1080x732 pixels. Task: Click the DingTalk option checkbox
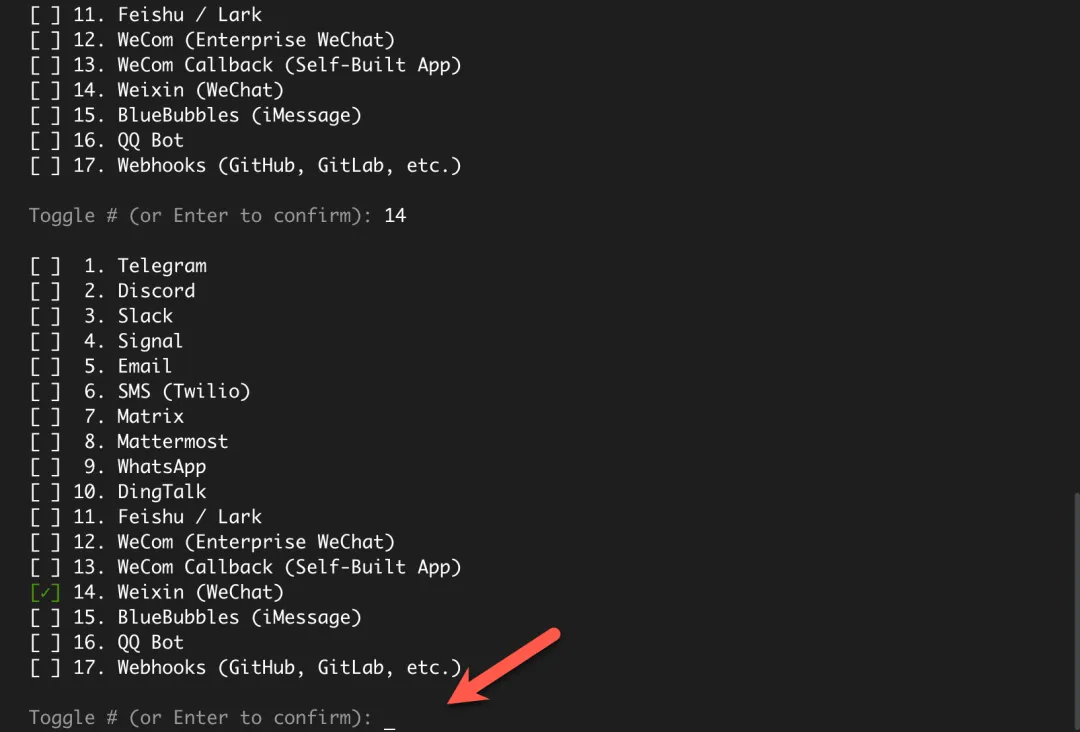point(45,492)
